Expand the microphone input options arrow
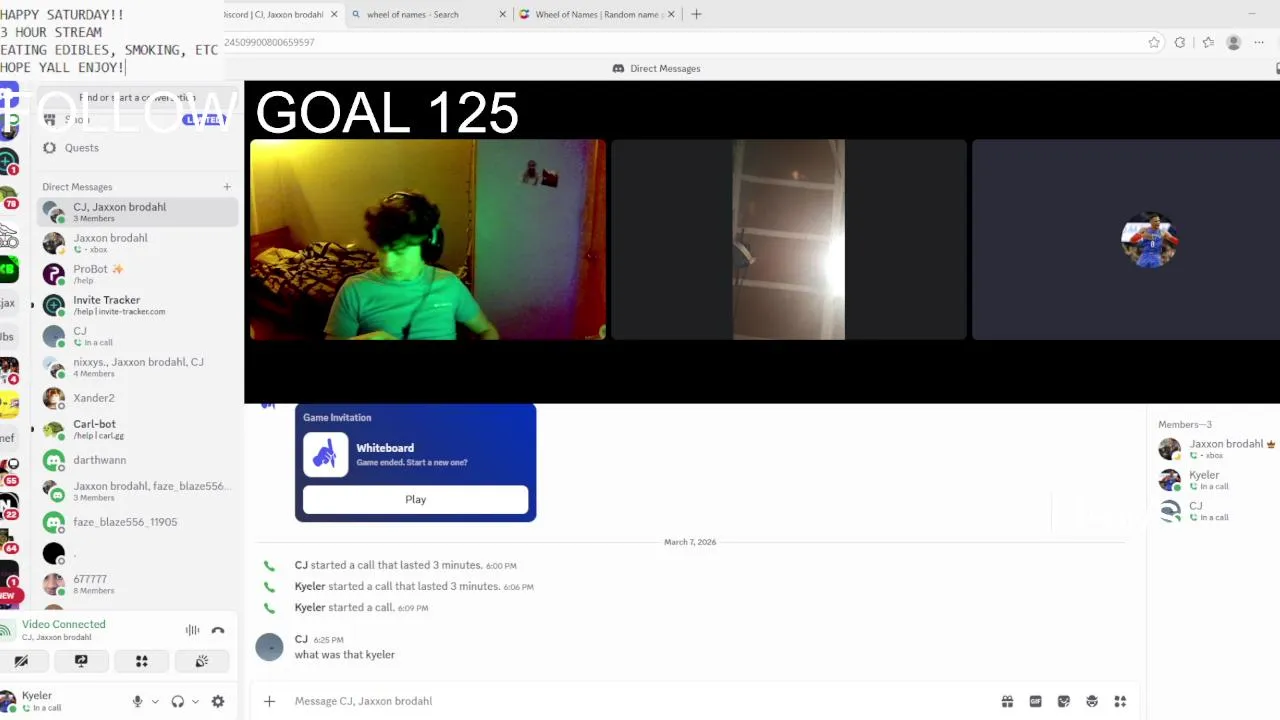This screenshot has height=720, width=1280. pos(155,701)
